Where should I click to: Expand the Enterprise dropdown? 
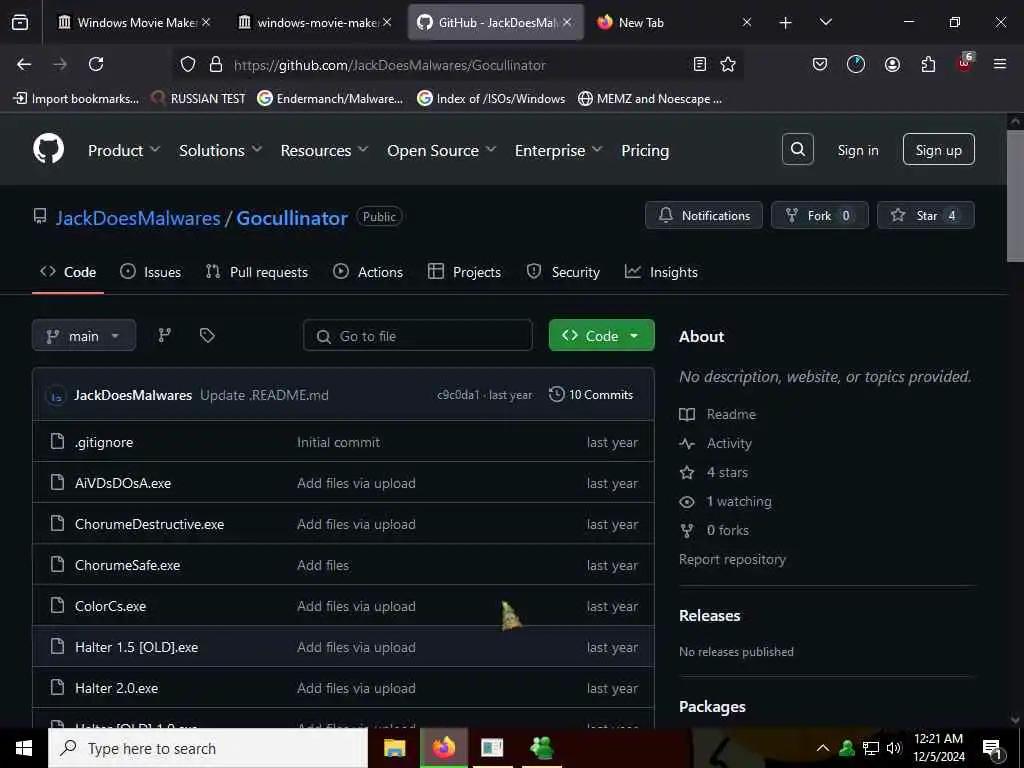(x=558, y=150)
